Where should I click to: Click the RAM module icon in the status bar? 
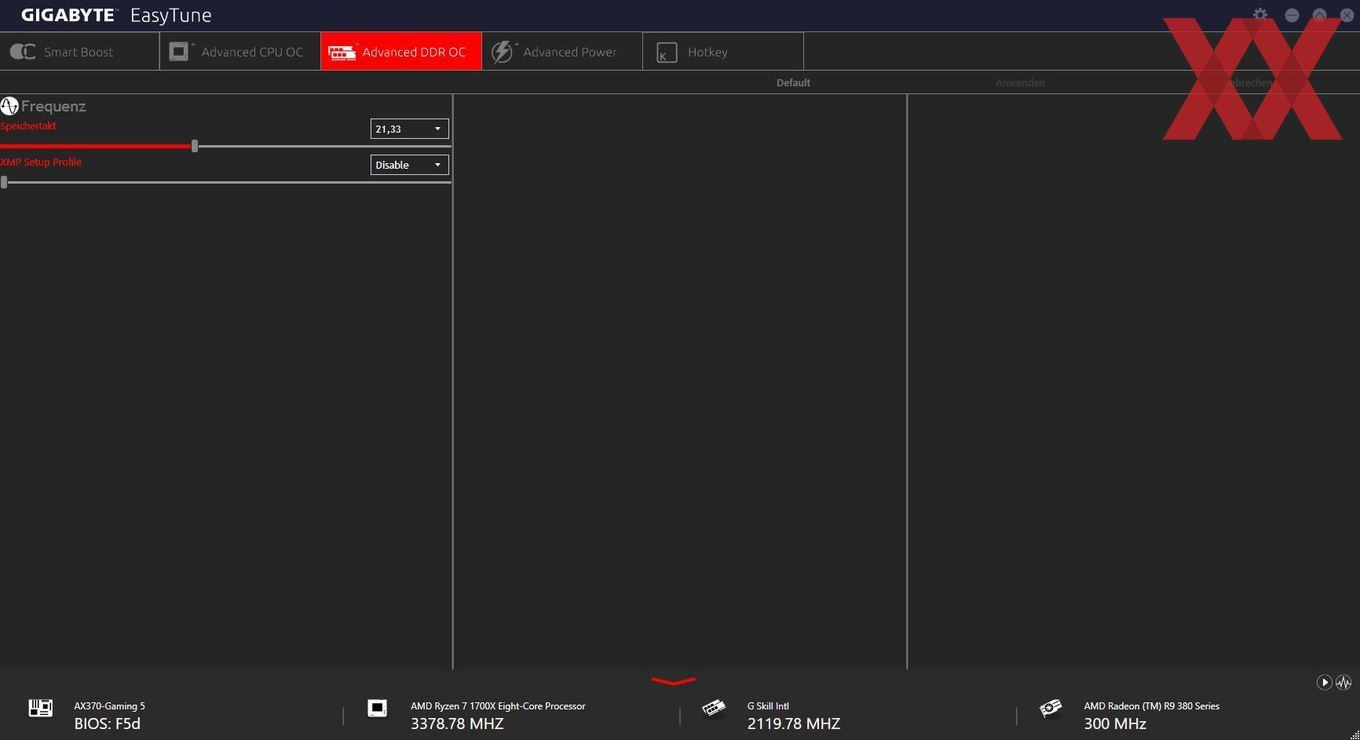714,708
